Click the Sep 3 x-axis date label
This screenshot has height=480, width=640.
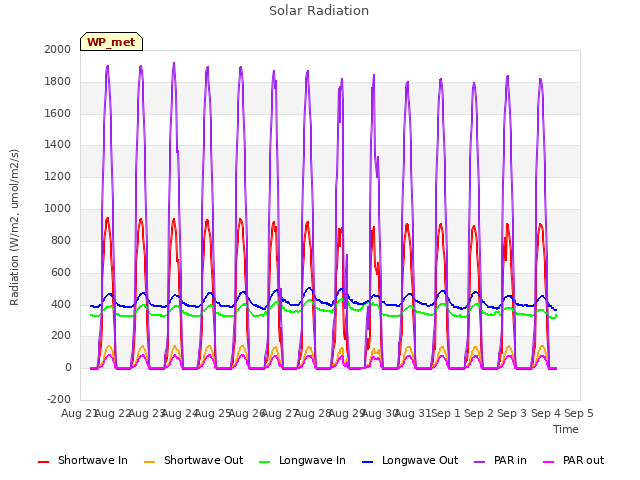(512, 413)
